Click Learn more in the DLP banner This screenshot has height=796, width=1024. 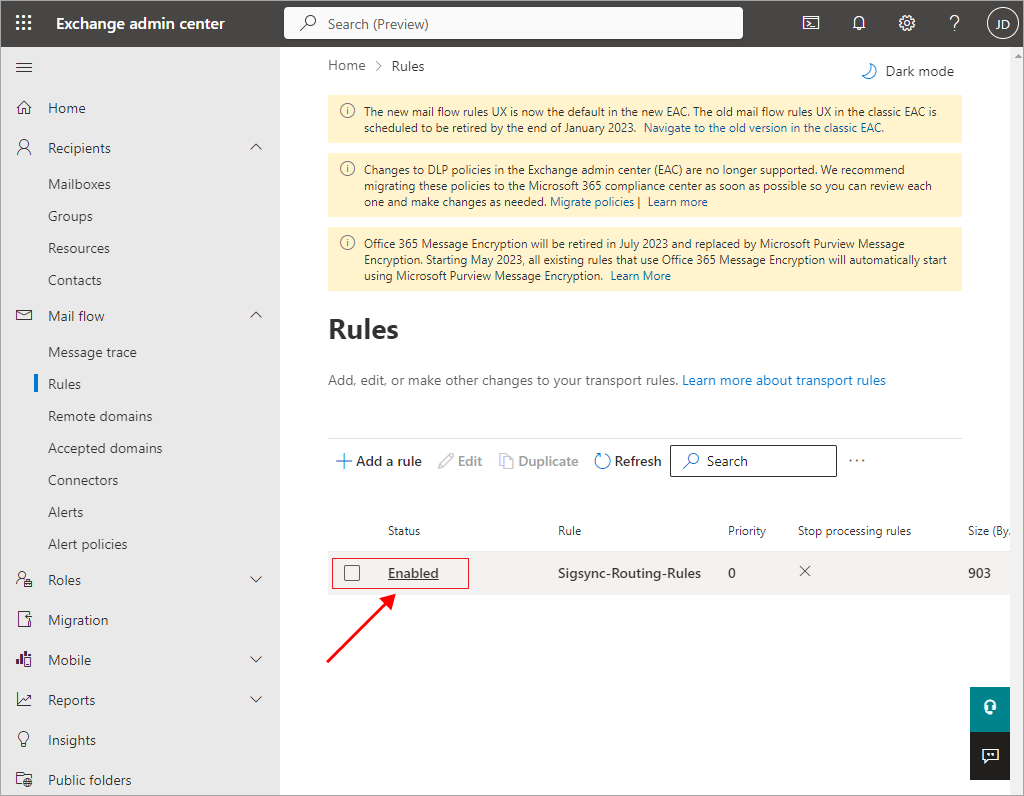677,202
